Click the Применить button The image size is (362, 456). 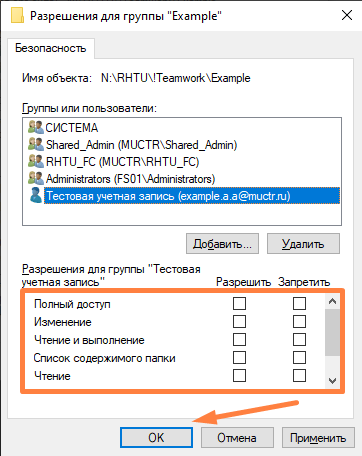[318, 437]
